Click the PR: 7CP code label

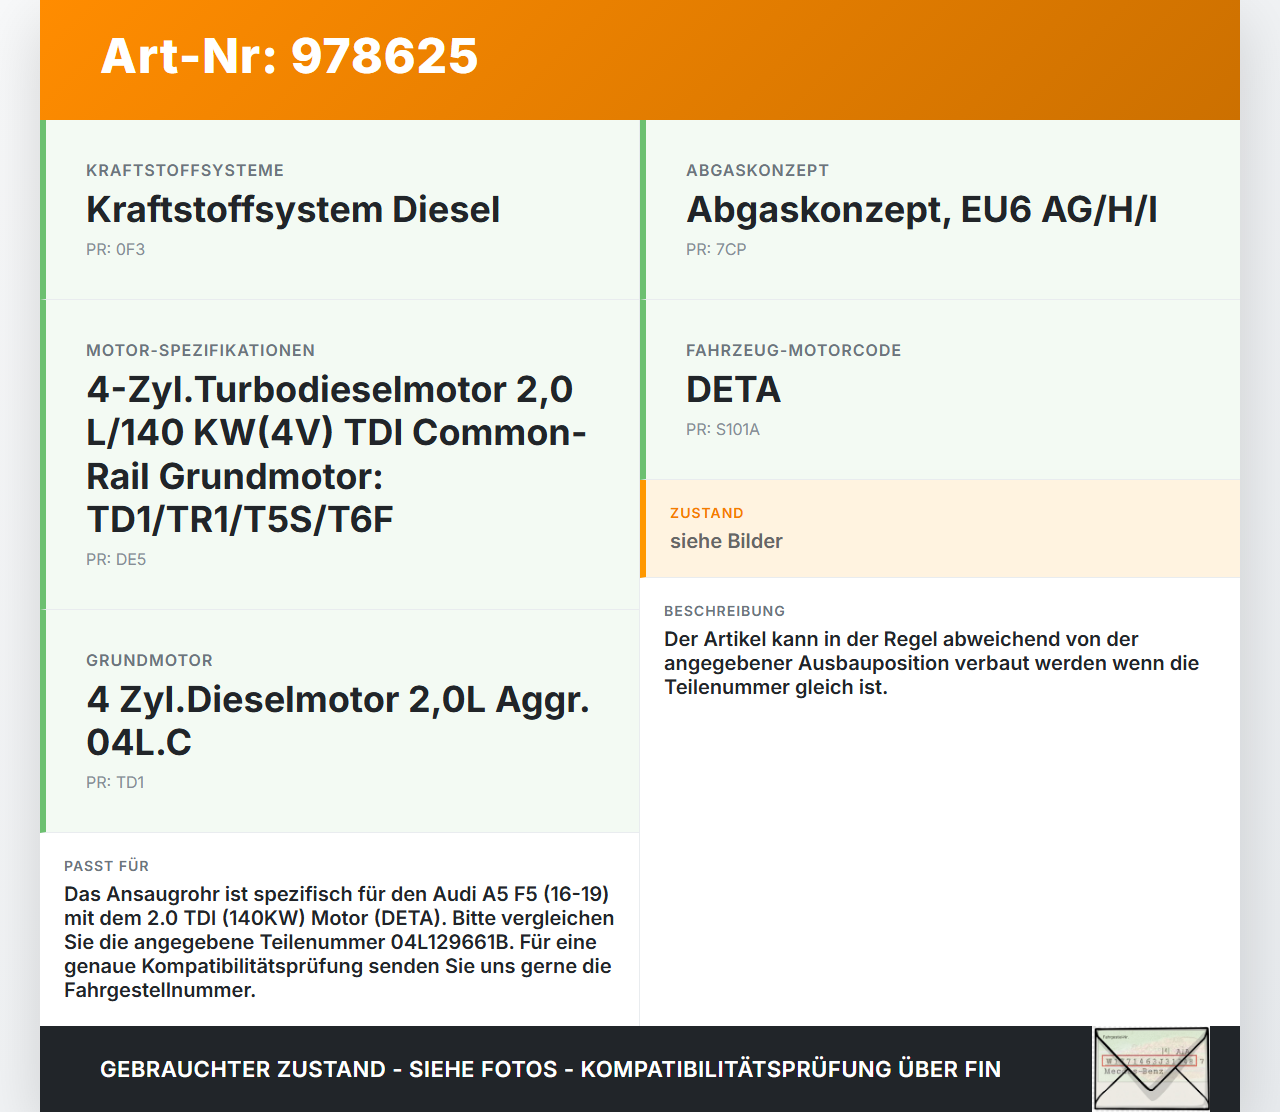715,249
